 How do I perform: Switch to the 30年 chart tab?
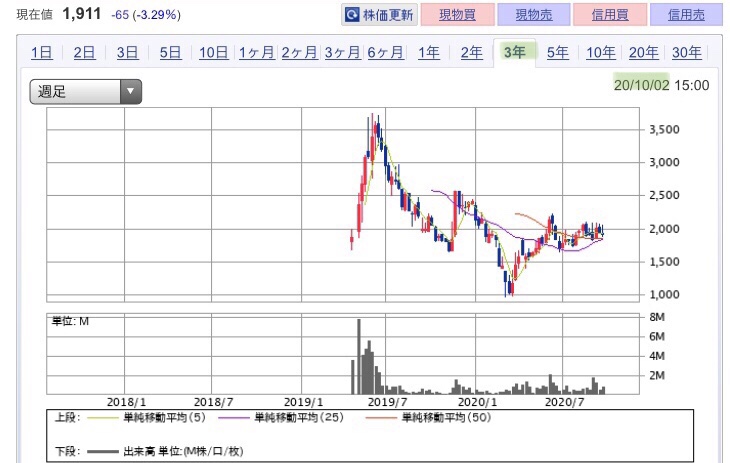(x=687, y=52)
